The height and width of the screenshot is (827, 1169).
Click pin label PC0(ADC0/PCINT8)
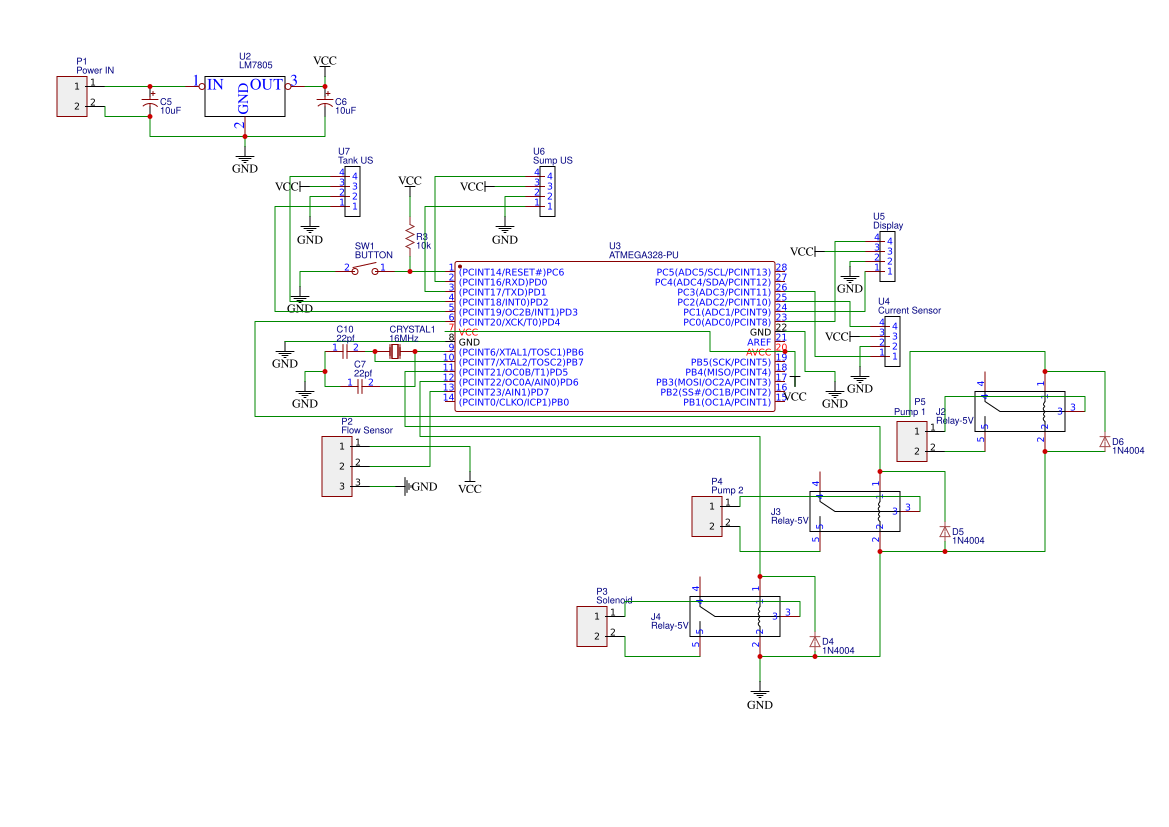727,322
